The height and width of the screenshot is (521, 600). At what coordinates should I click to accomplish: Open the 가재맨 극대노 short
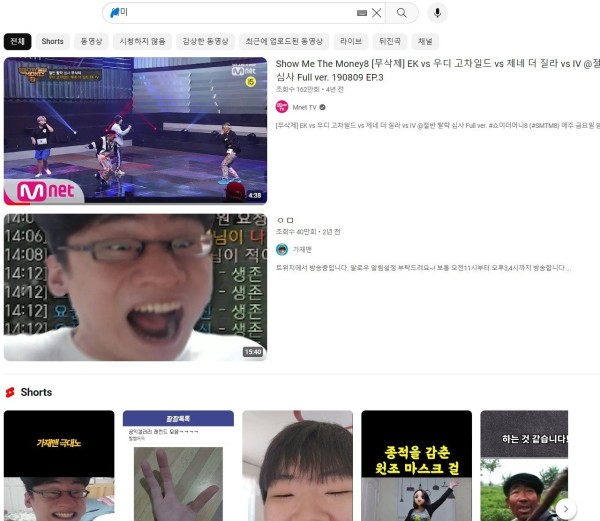59,466
